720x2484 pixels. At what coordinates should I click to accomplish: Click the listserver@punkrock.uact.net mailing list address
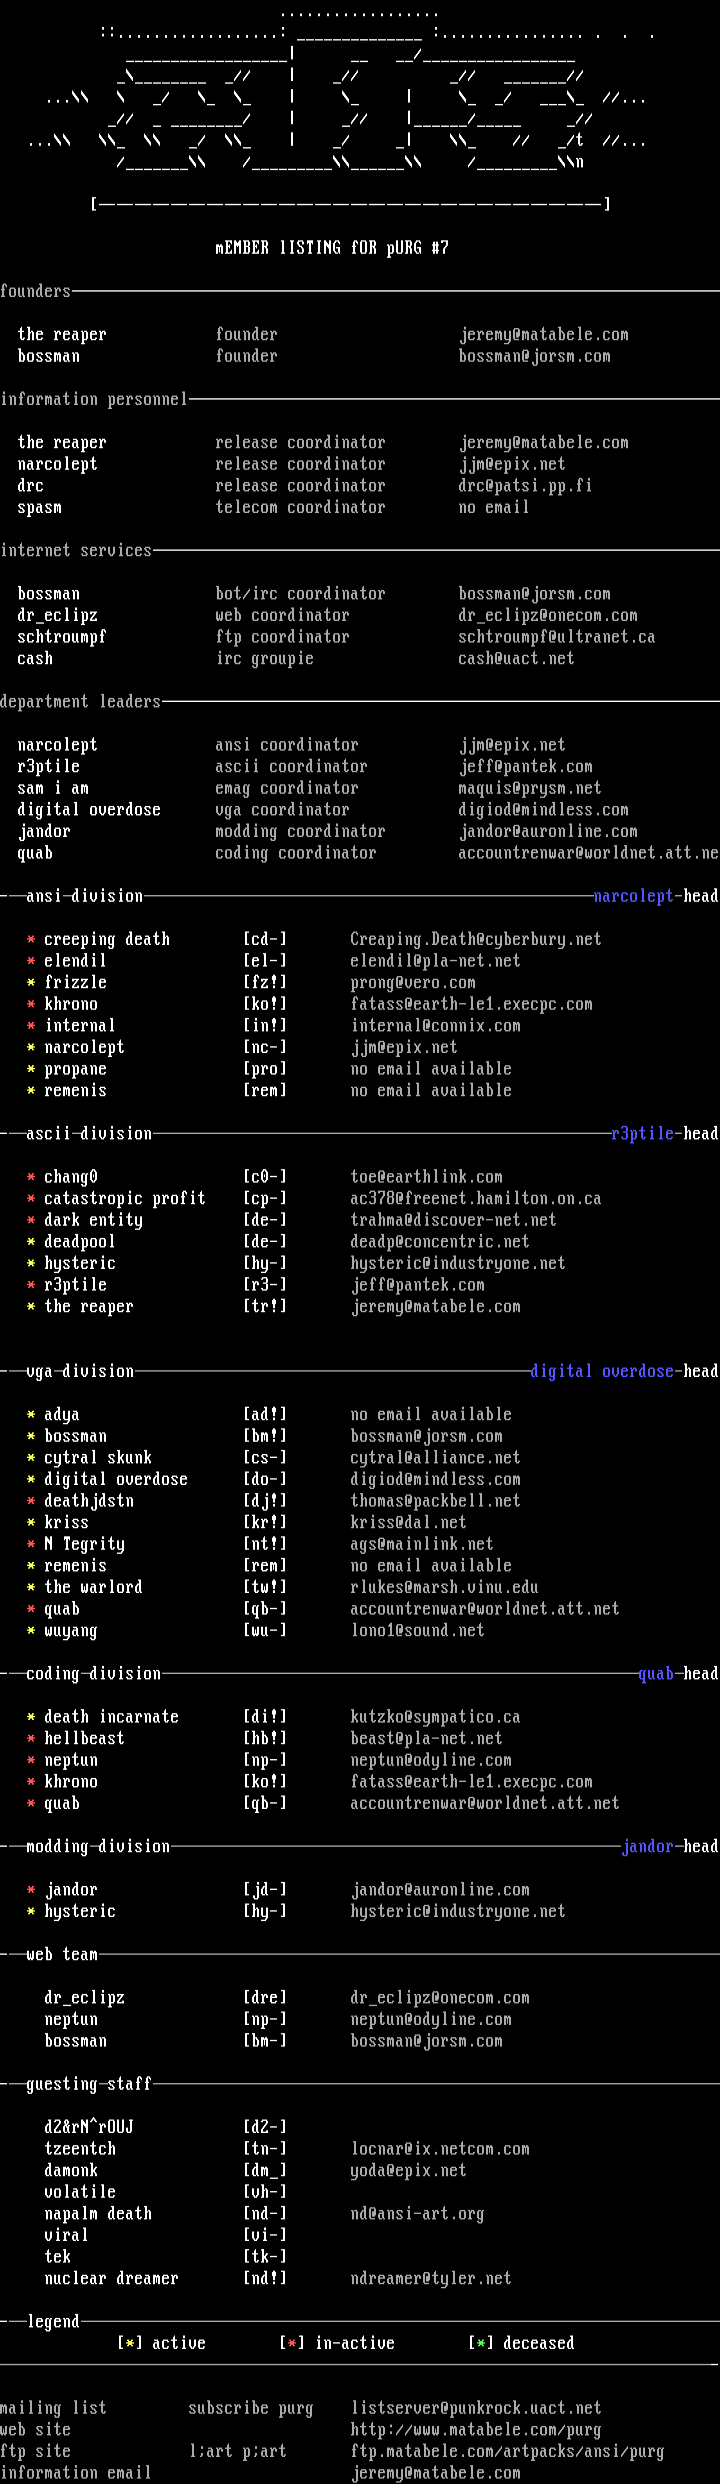coord(476,2408)
